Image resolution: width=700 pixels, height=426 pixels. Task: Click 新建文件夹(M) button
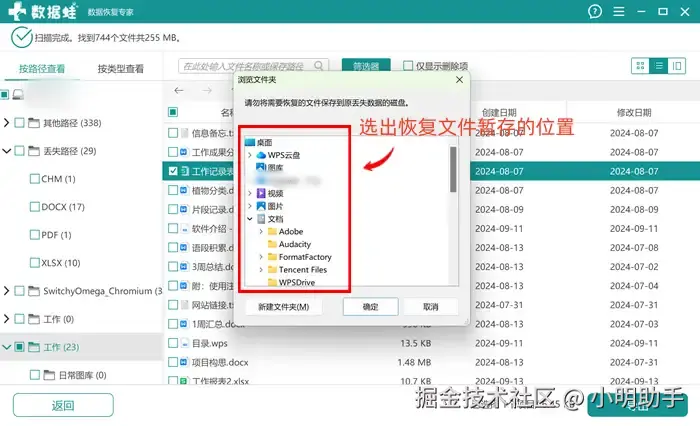pos(283,307)
